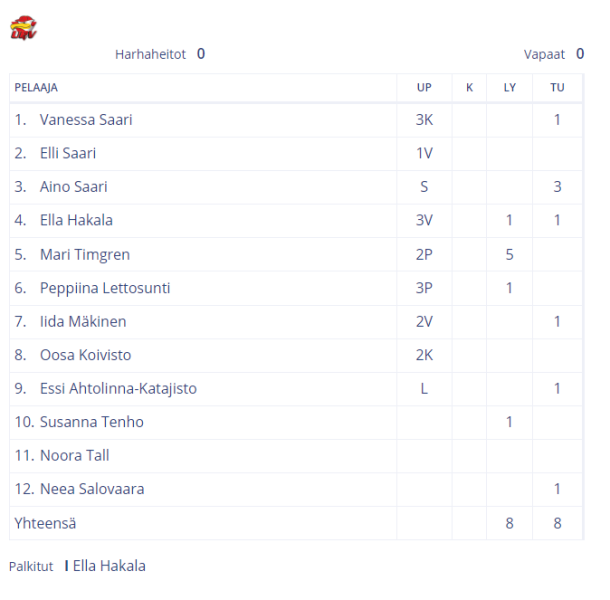Open player Vanessa Saari's row
Viewport: 610px width, 600px height.
click(x=296, y=120)
